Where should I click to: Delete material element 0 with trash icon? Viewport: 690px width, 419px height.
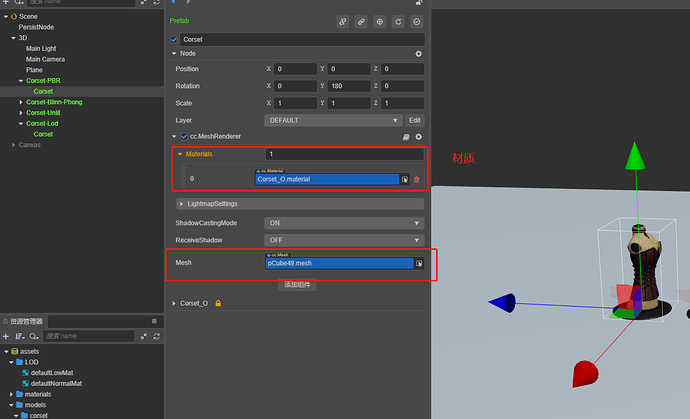pos(416,180)
